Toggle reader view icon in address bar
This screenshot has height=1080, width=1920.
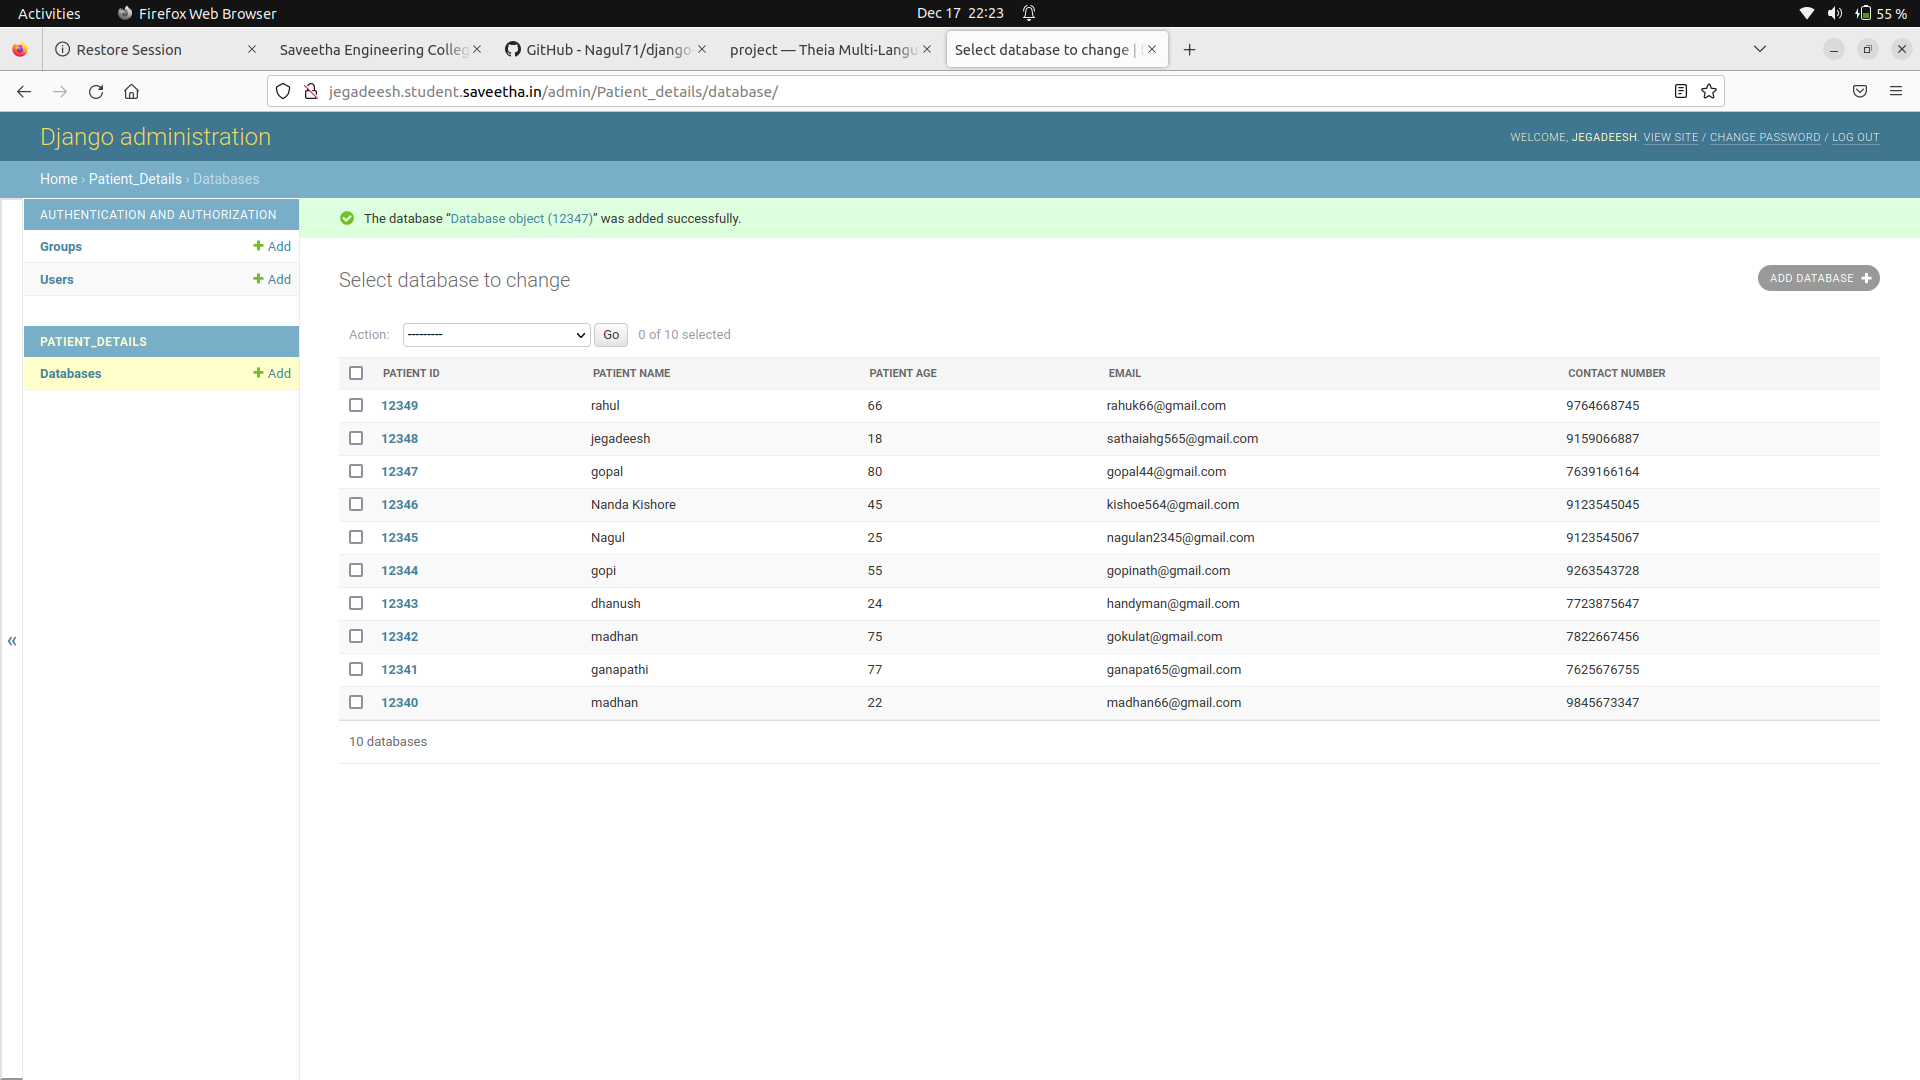click(x=1681, y=92)
